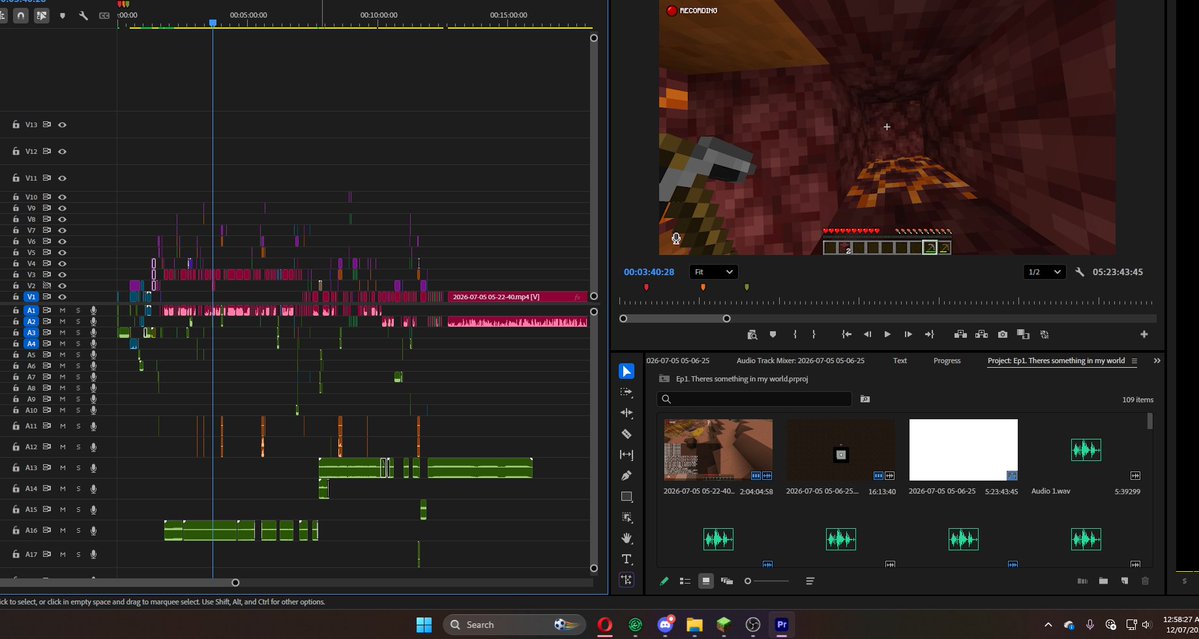The height and width of the screenshot is (639, 1199).
Task: Switch Project panel to Icon View
Action: (x=706, y=581)
